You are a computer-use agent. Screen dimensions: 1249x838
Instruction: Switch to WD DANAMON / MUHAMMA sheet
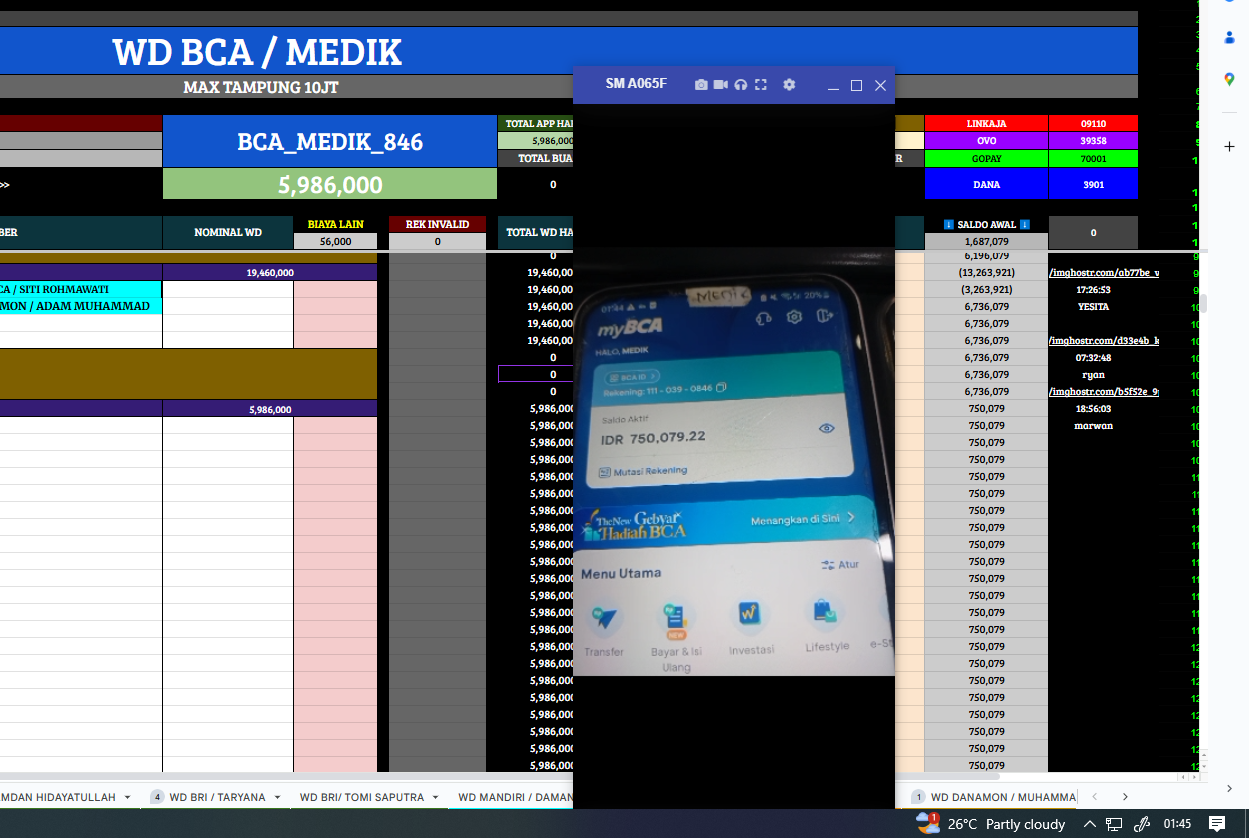[1003, 797]
